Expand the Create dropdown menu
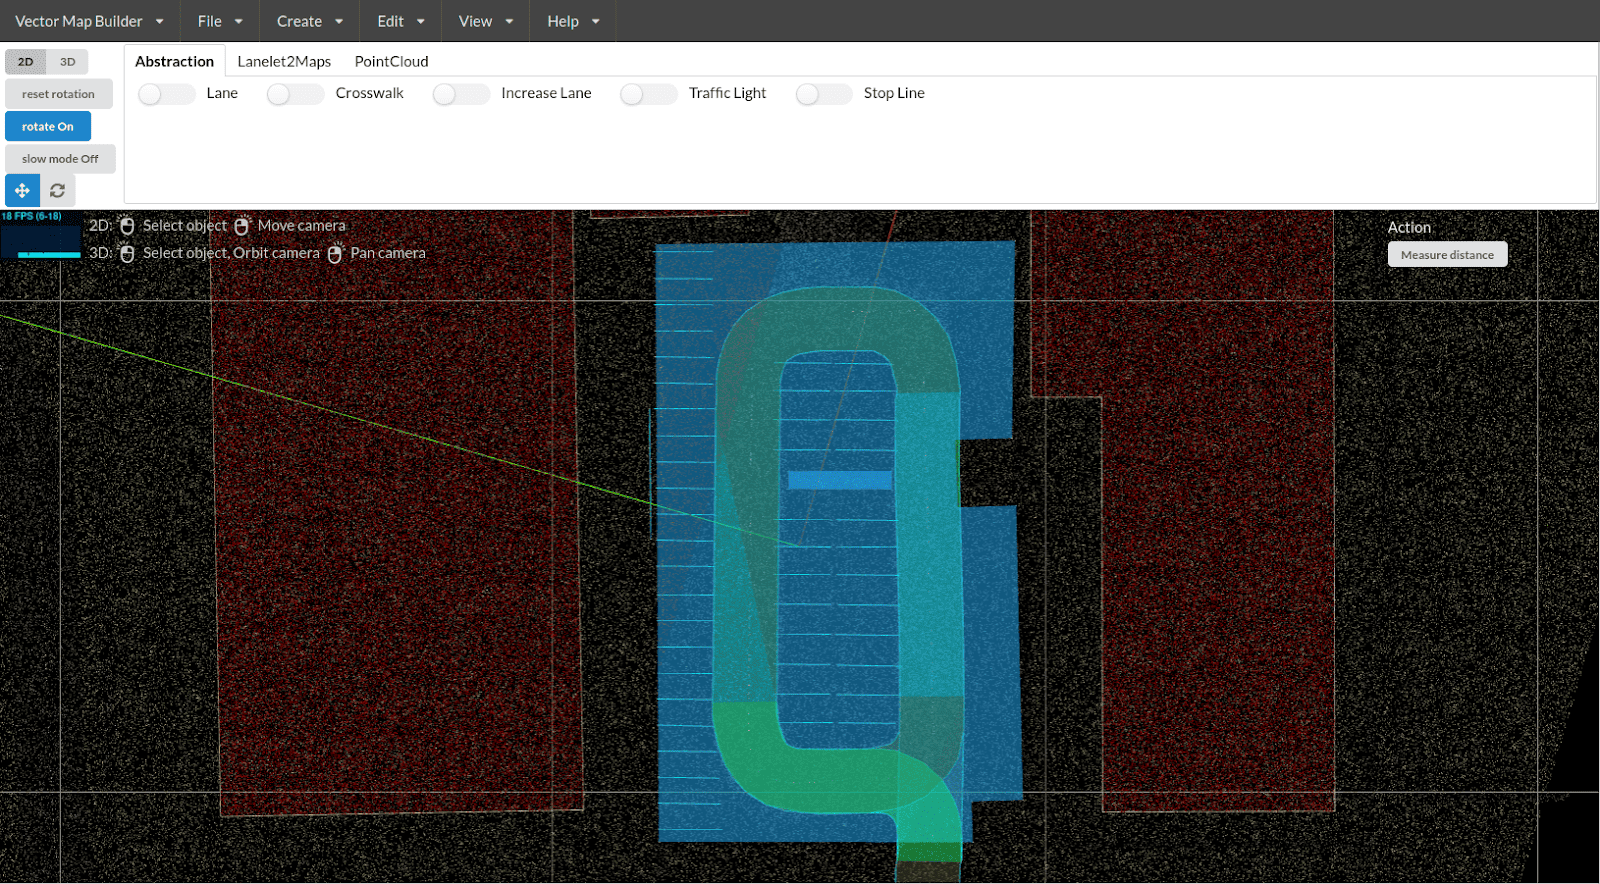Viewport: 1600px width, 884px height. [309, 21]
